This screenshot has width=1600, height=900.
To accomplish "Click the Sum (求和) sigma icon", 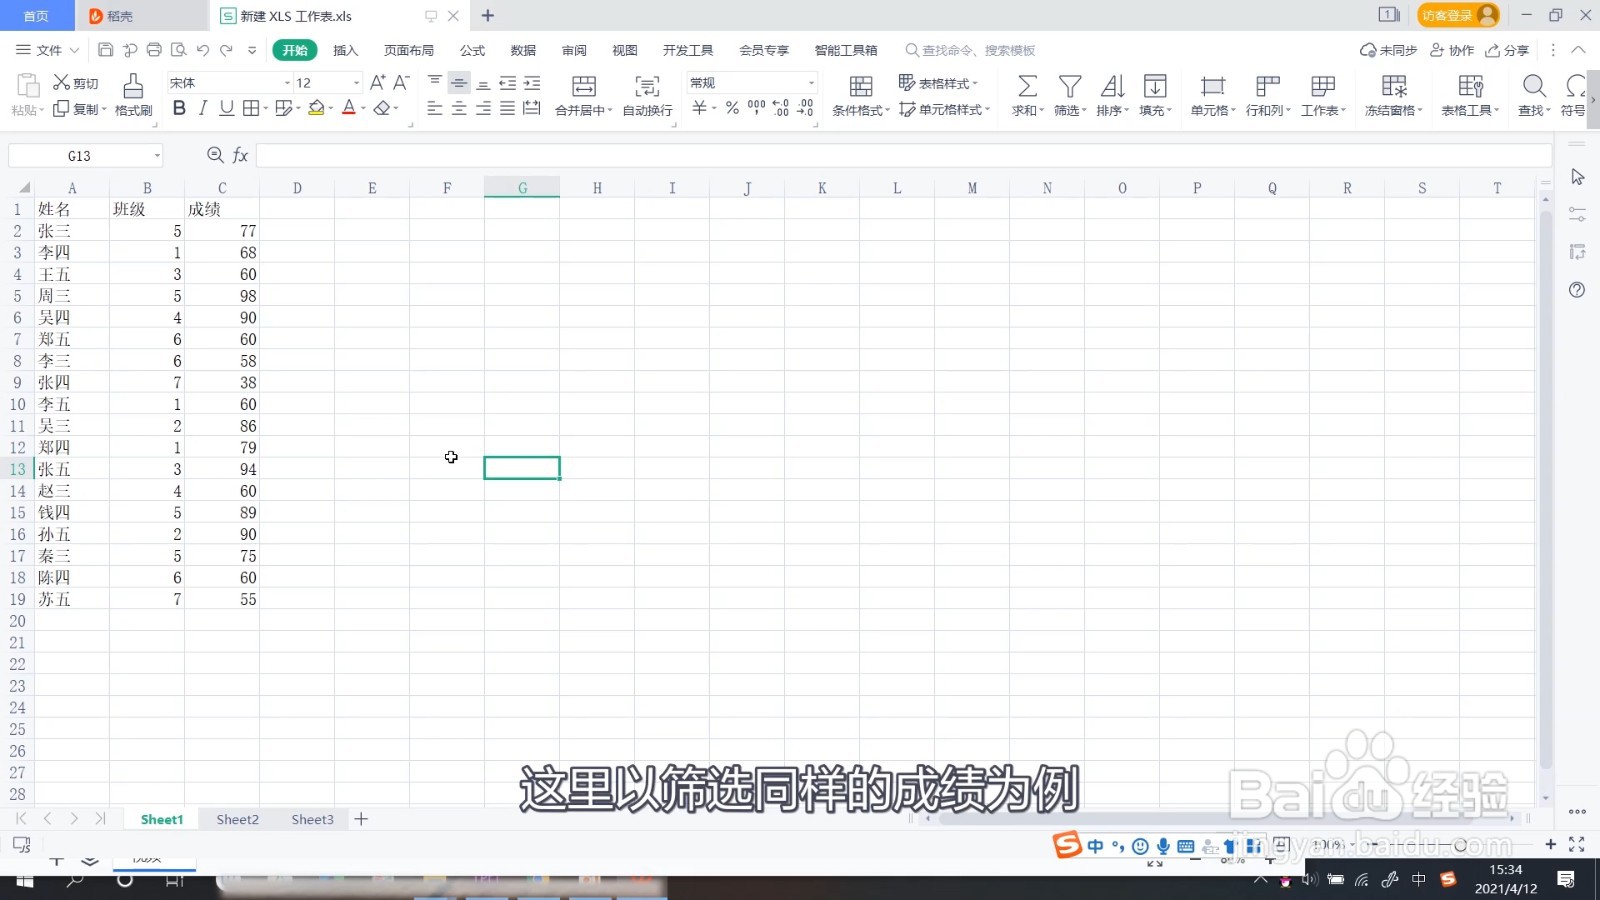I will (x=1027, y=87).
